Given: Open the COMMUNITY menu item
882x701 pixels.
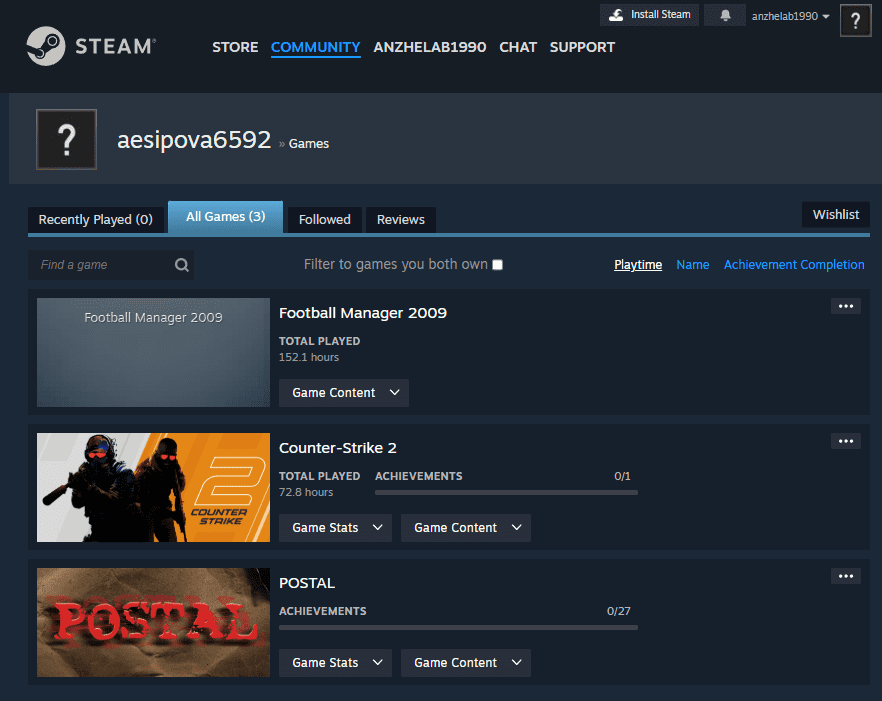Looking at the screenshot, I should click(315, 47).
